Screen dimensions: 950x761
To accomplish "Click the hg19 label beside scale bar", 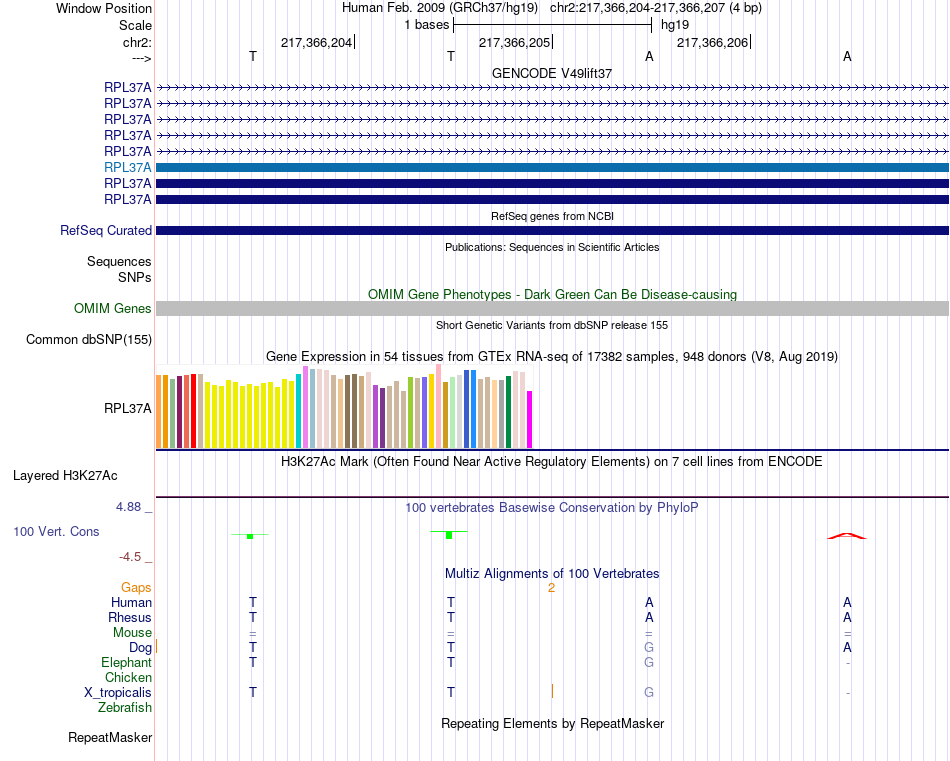I will point(675,25).
